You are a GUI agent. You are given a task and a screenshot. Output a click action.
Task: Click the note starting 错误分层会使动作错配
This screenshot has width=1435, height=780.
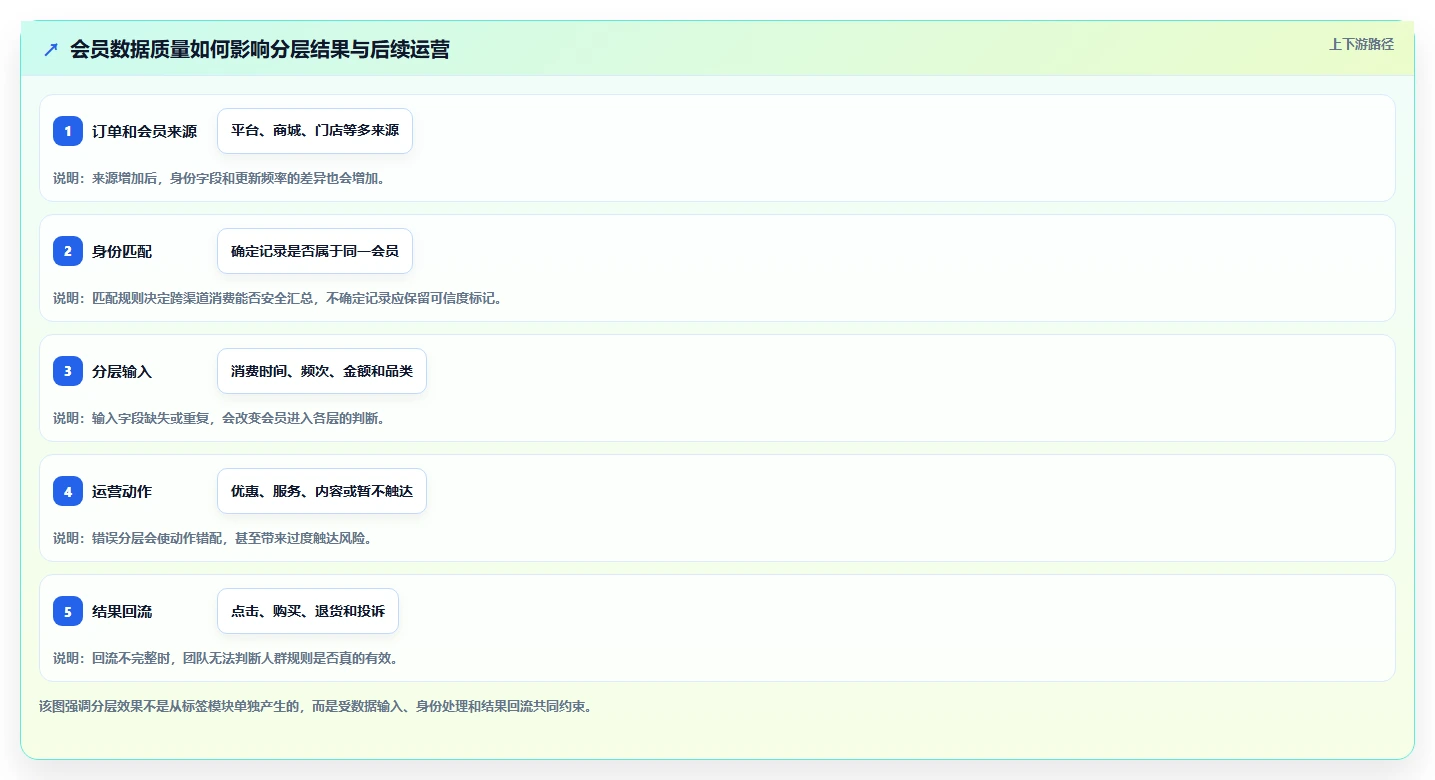tap(213, 538)
